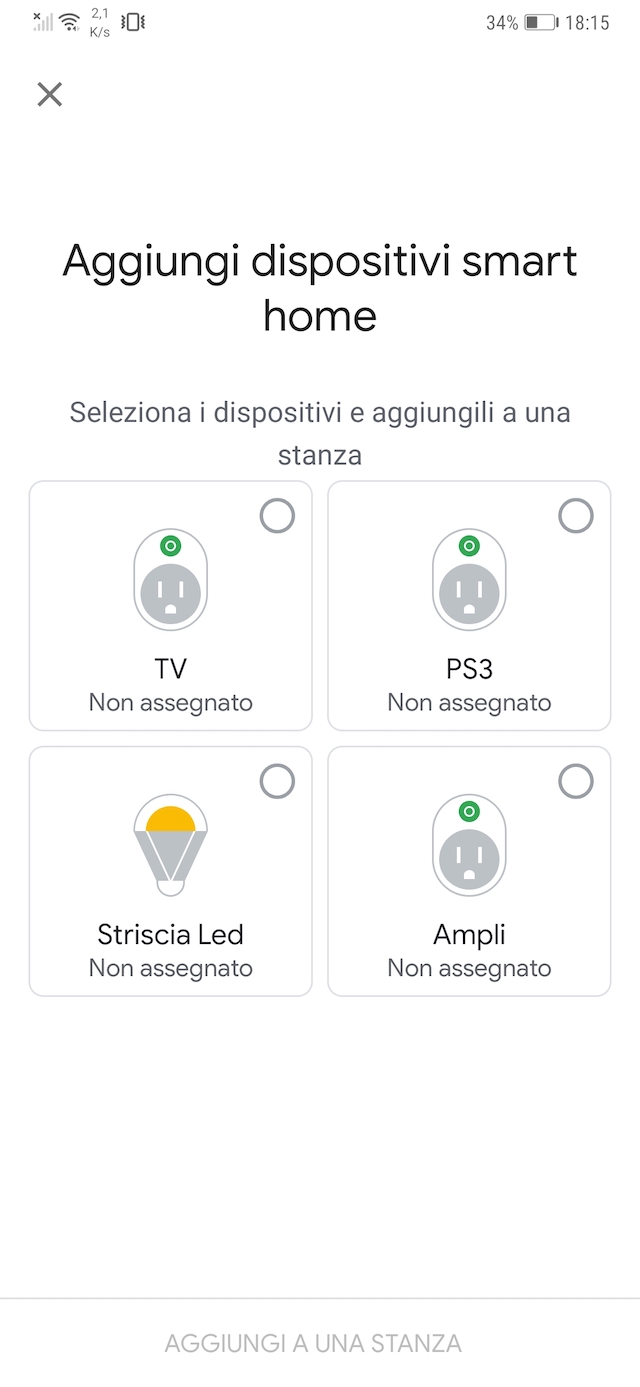Screen dimensions: 640x1387
Task: Tap the TV device name label
Action: [170, 670]
